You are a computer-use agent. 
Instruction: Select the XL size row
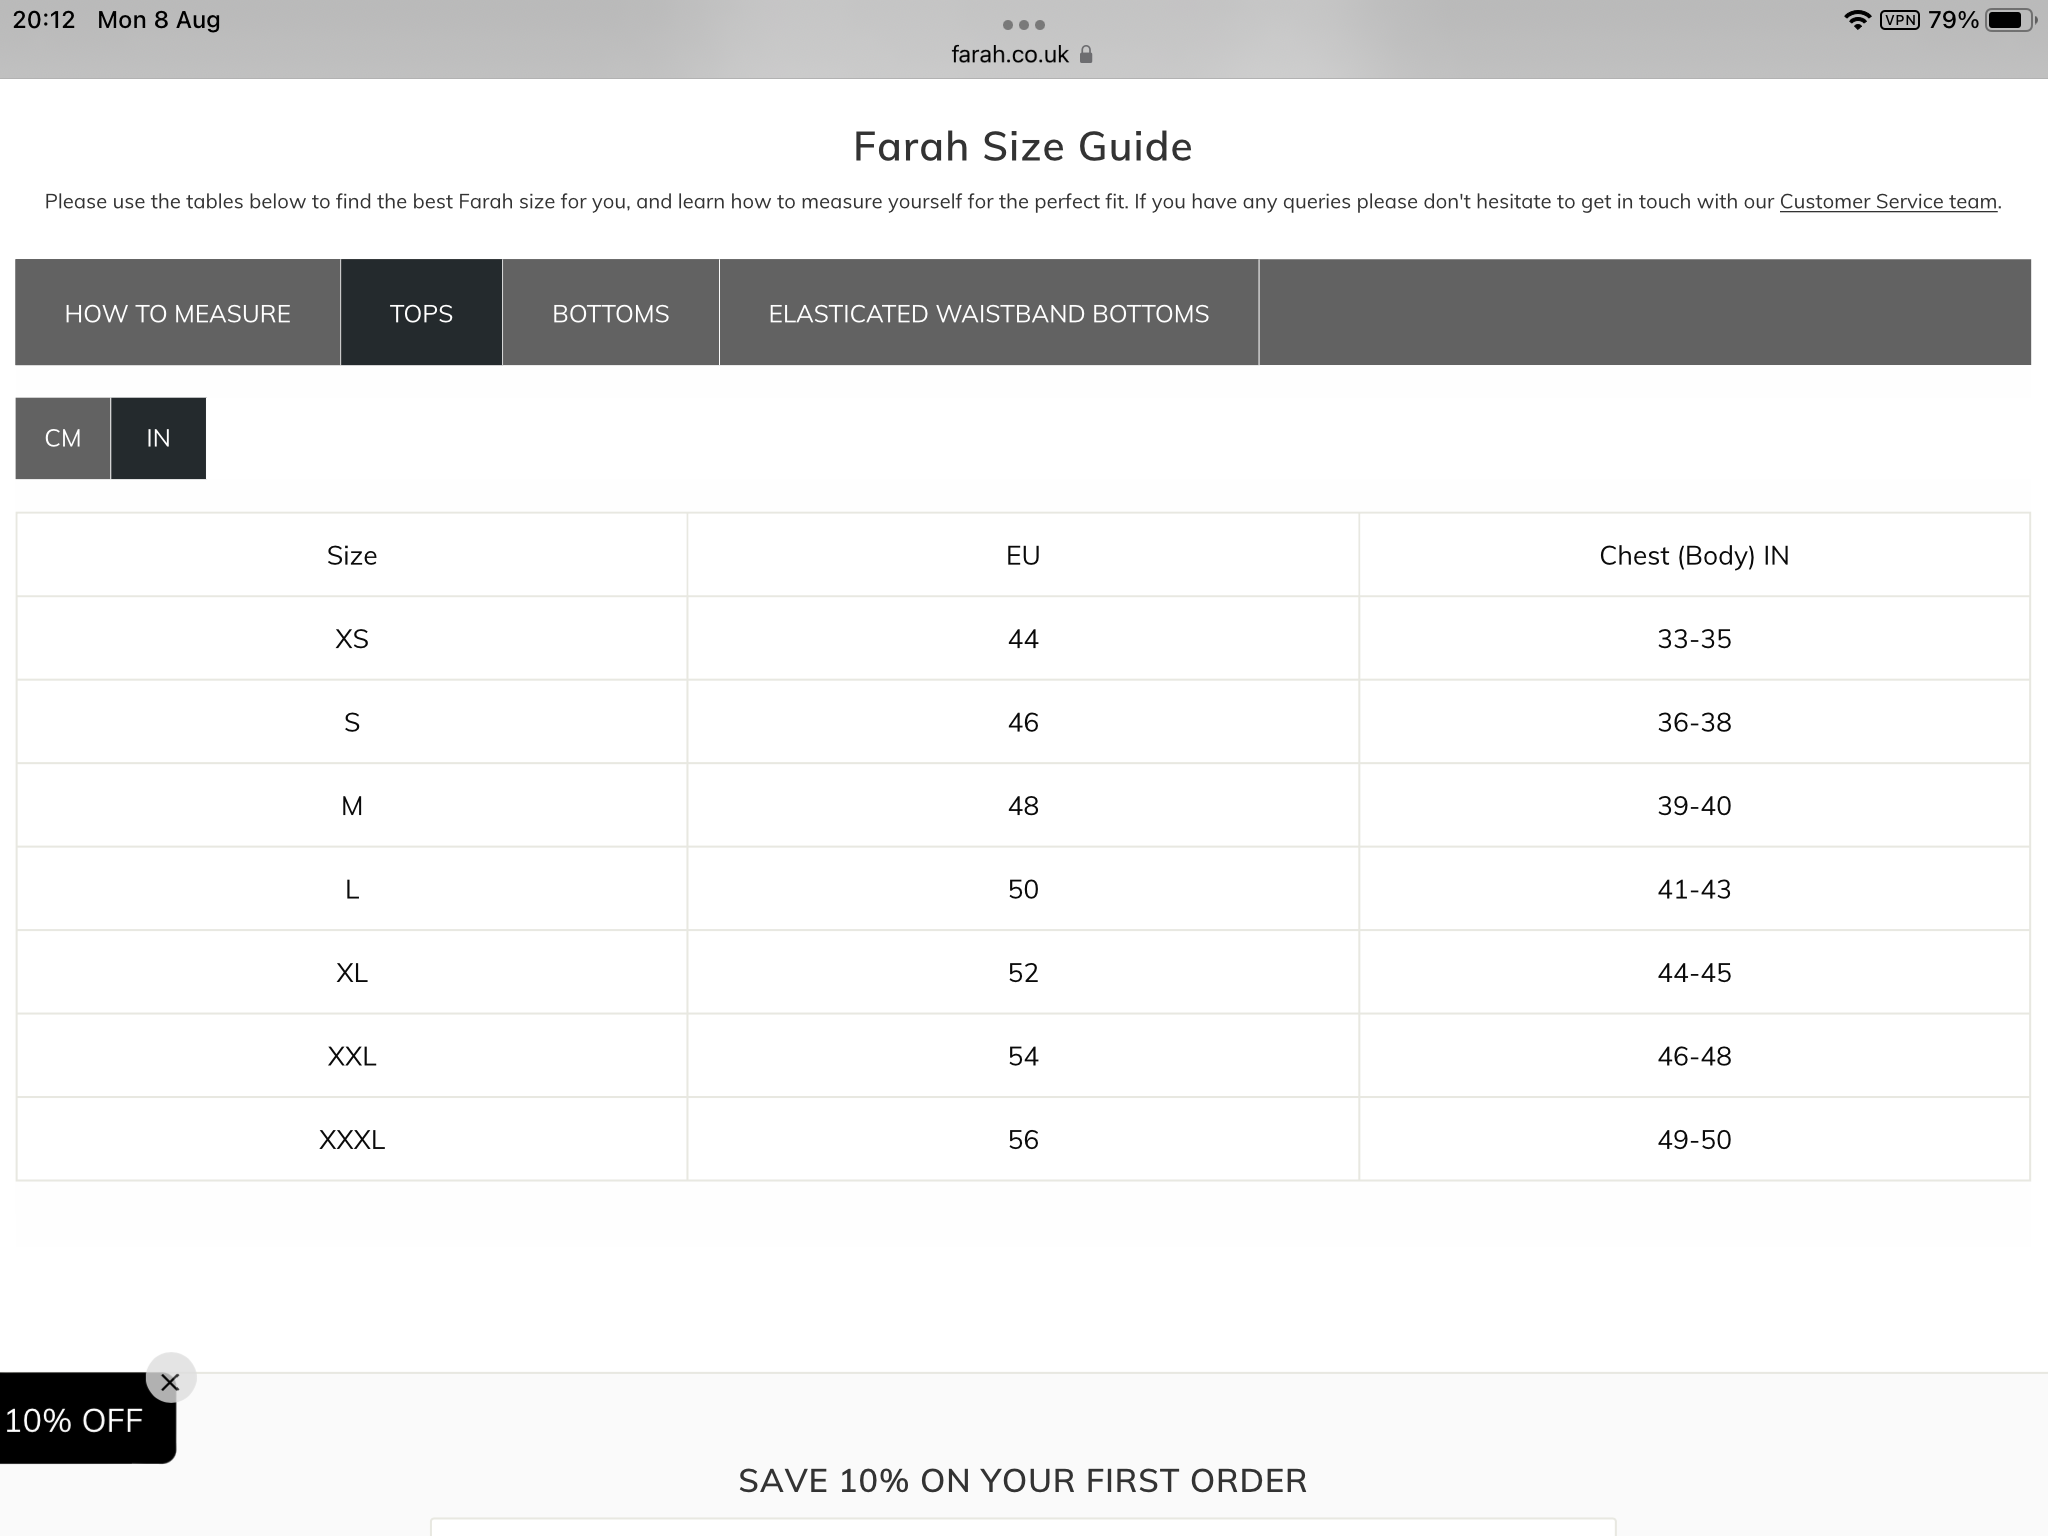(x=1023, y=972)
